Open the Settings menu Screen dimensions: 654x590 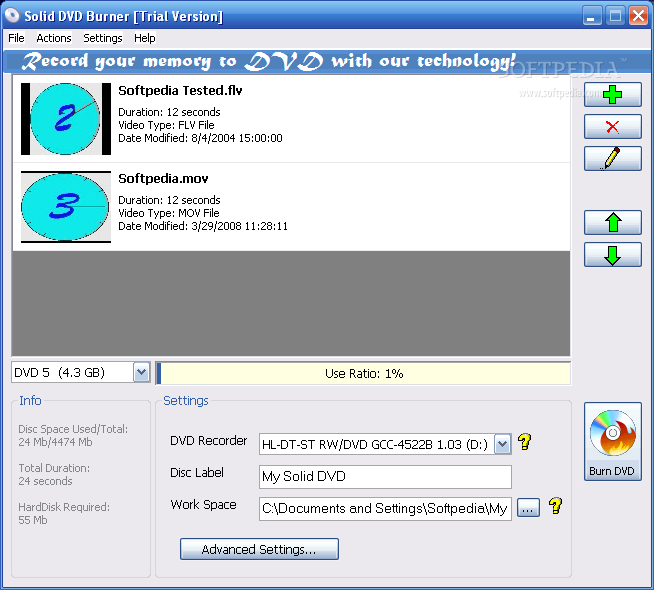[x=103, y=38]
